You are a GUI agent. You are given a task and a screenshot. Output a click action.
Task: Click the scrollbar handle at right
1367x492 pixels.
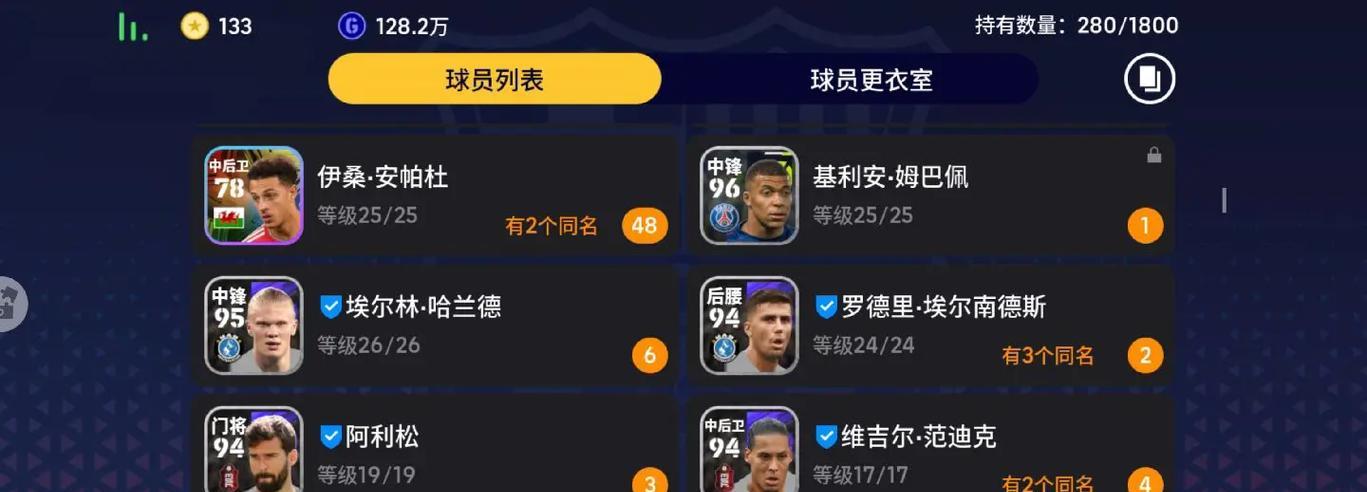(x=1224, y=200)
